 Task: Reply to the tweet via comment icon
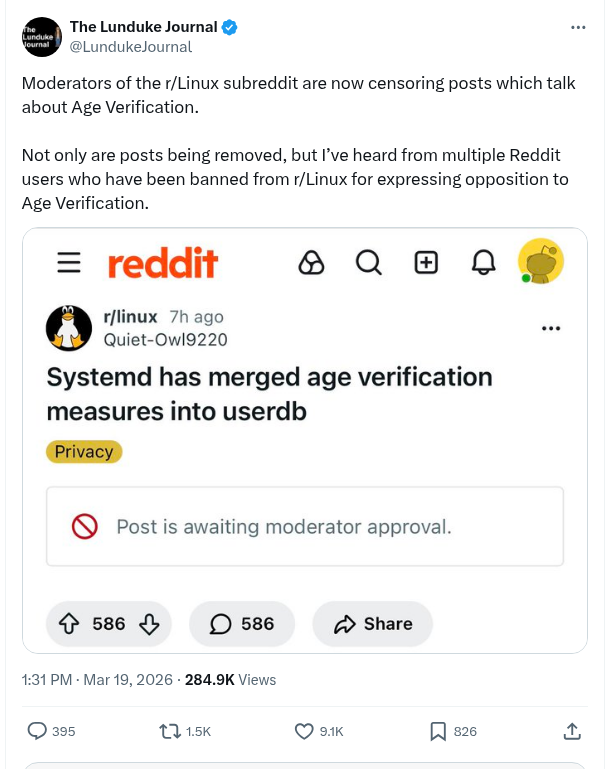pos(37,731)
